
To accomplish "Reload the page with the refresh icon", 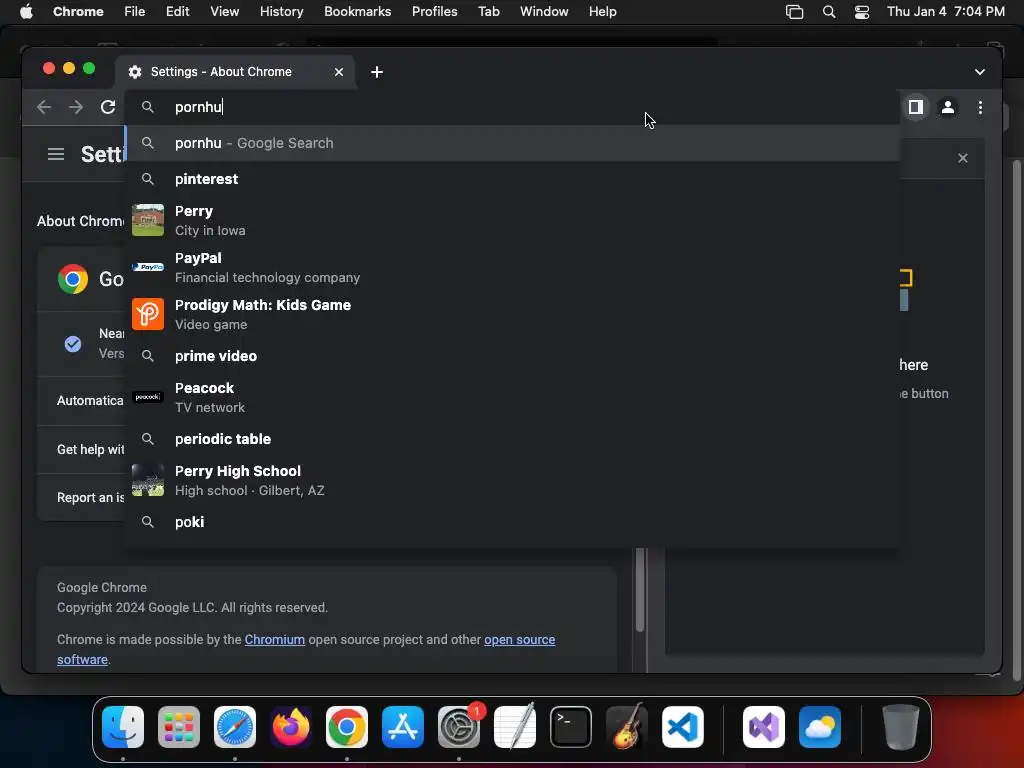I will 108,107.
